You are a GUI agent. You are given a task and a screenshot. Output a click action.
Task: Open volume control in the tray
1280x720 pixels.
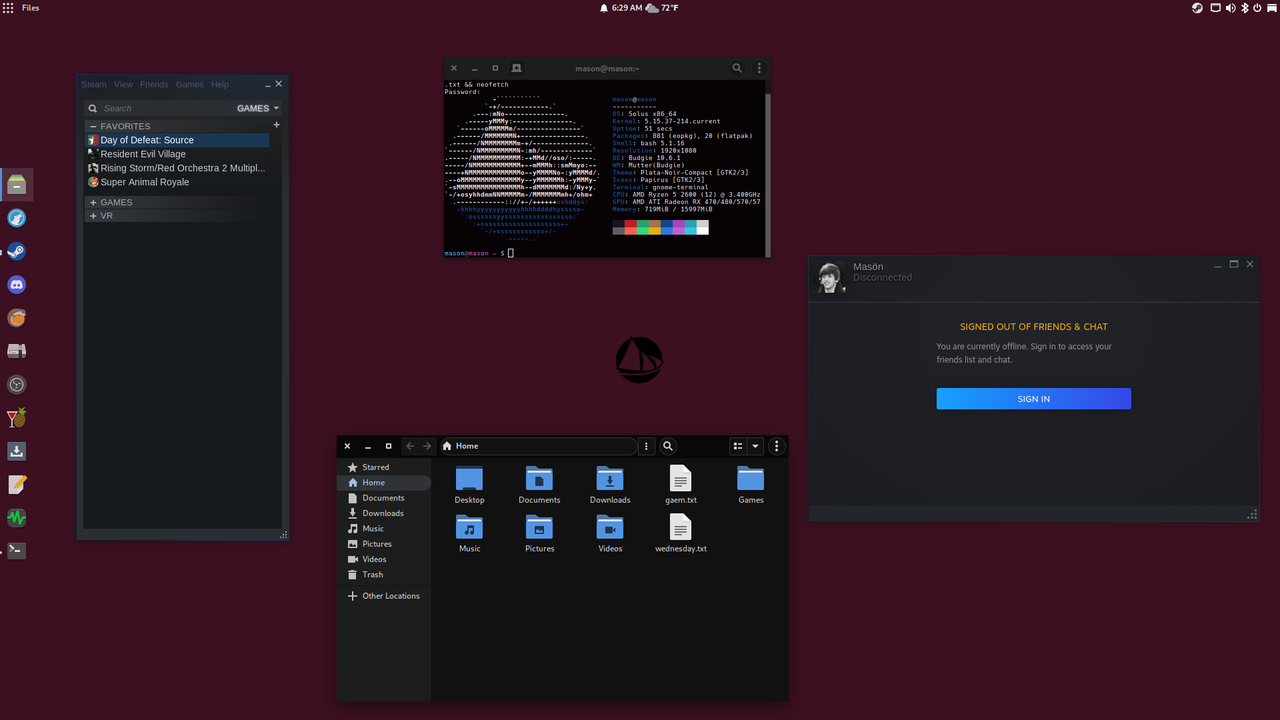pos(1231,7)
